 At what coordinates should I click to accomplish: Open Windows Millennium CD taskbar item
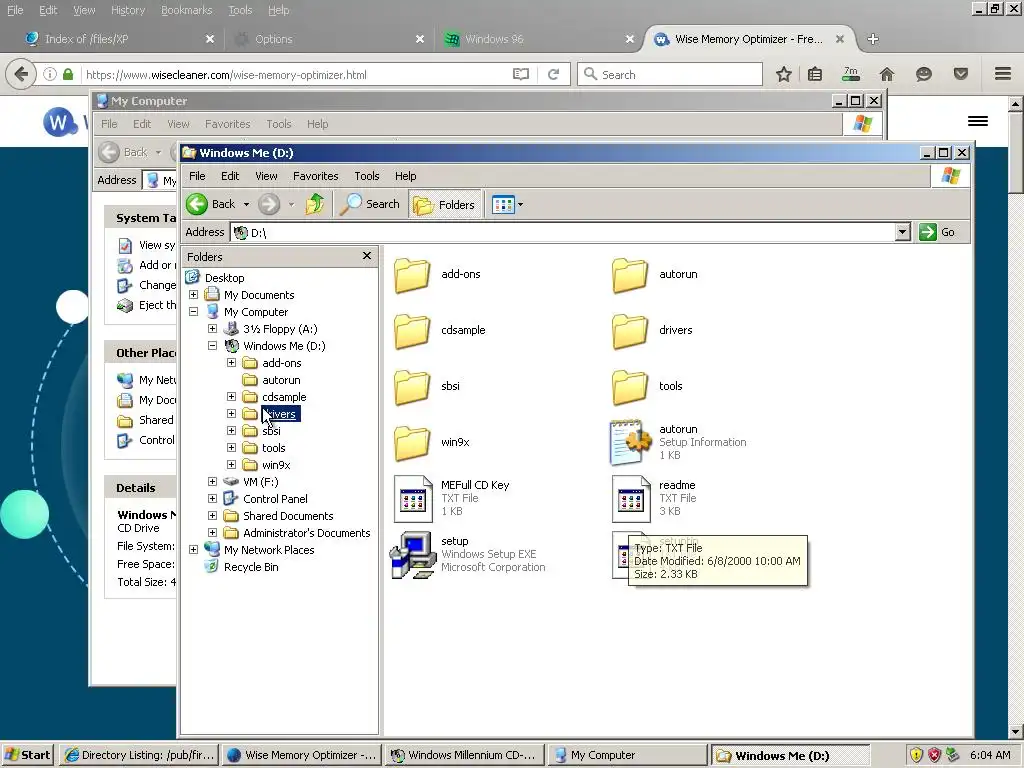(x=464, y=755)
